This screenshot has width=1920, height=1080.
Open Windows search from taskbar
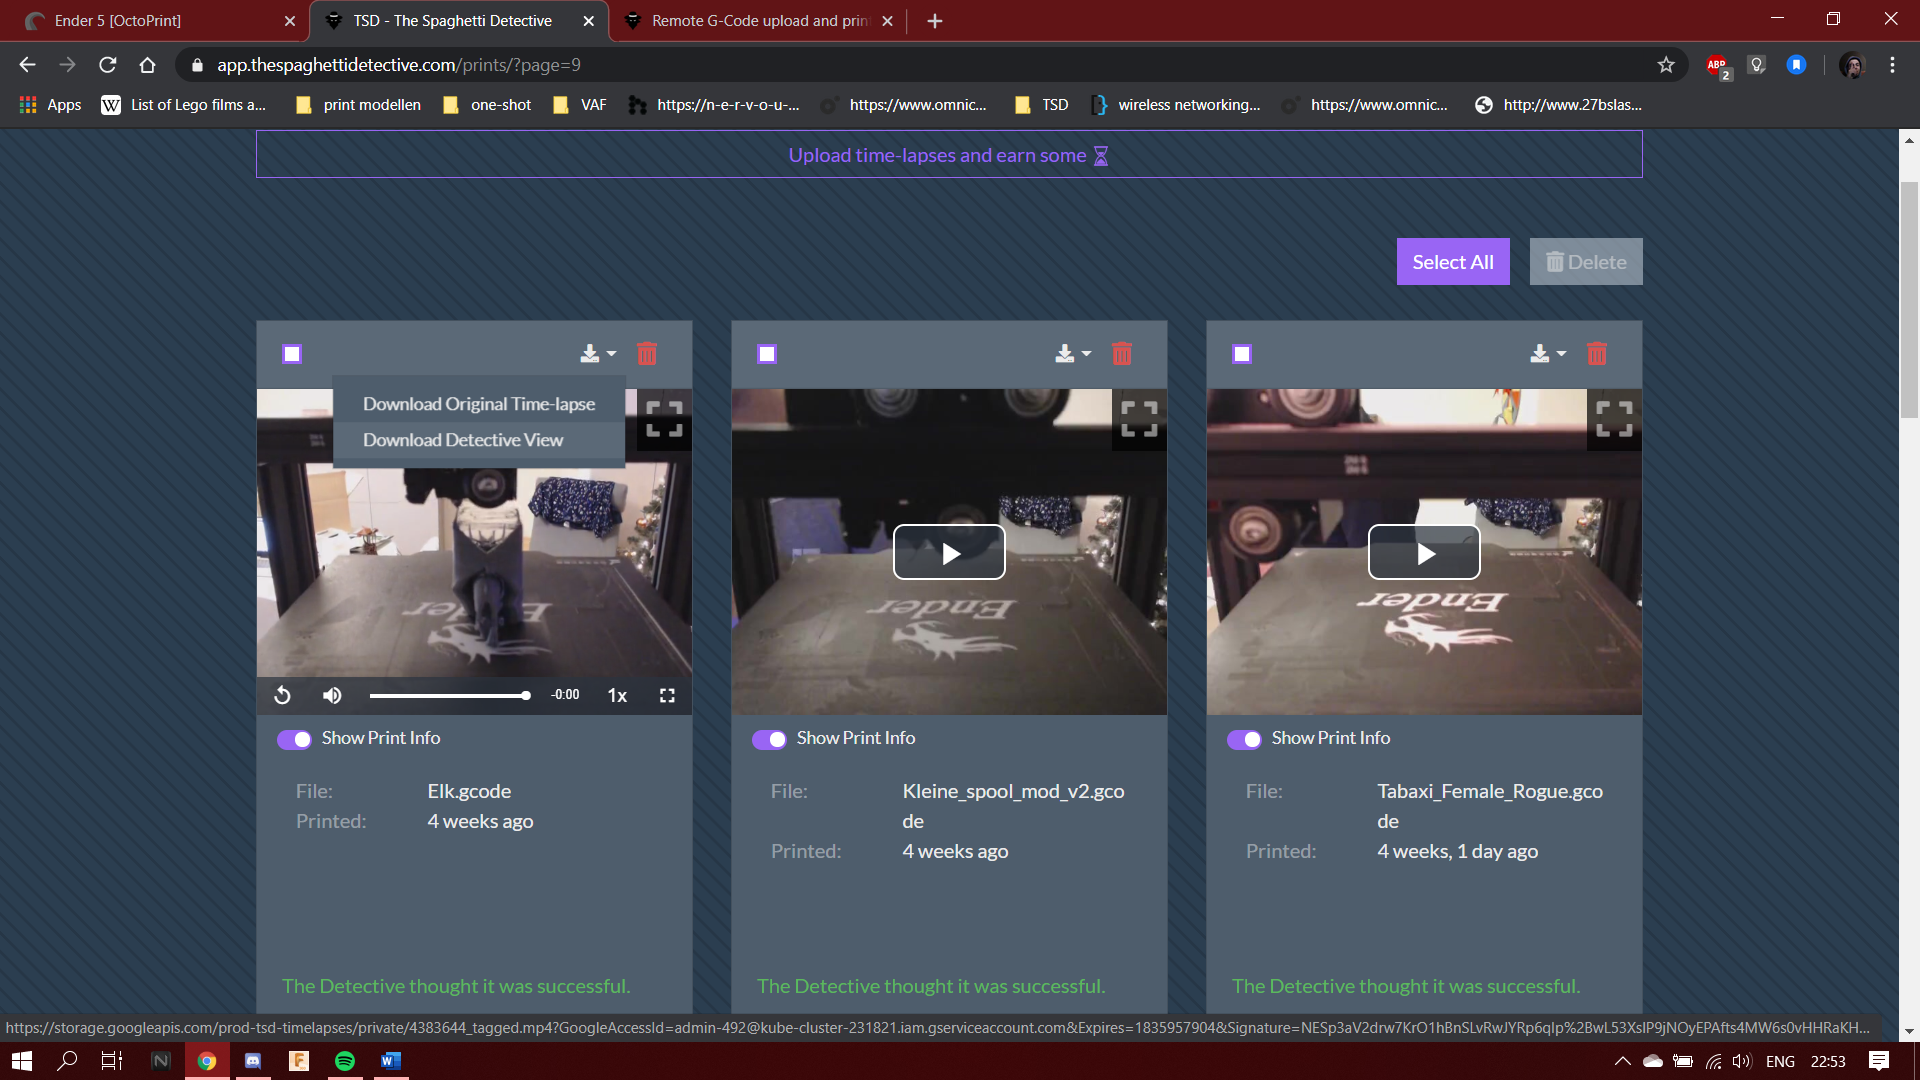click(67, 1061)
